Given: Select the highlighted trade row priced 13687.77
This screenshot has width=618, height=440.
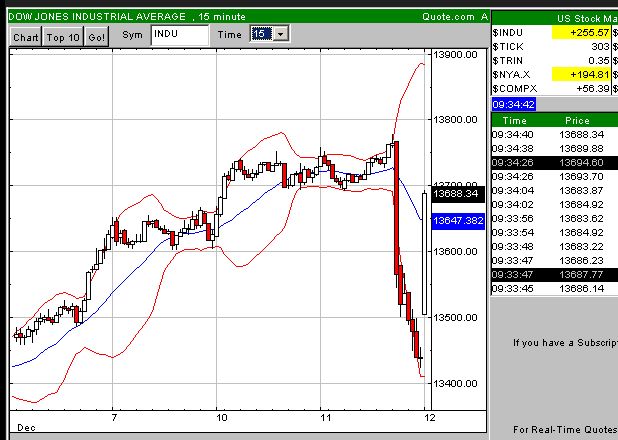Looking at the screenshot, I should click(555, 274).
